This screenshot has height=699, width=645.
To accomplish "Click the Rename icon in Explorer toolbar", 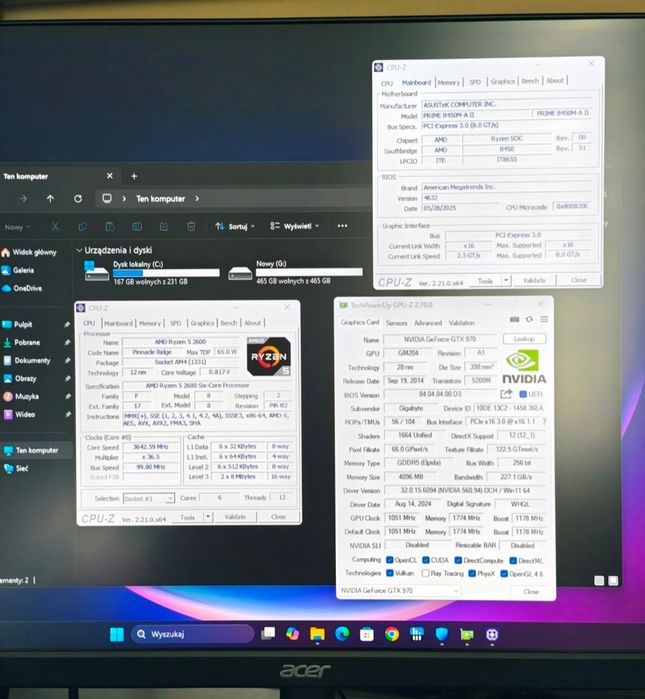I will (137, 226).
